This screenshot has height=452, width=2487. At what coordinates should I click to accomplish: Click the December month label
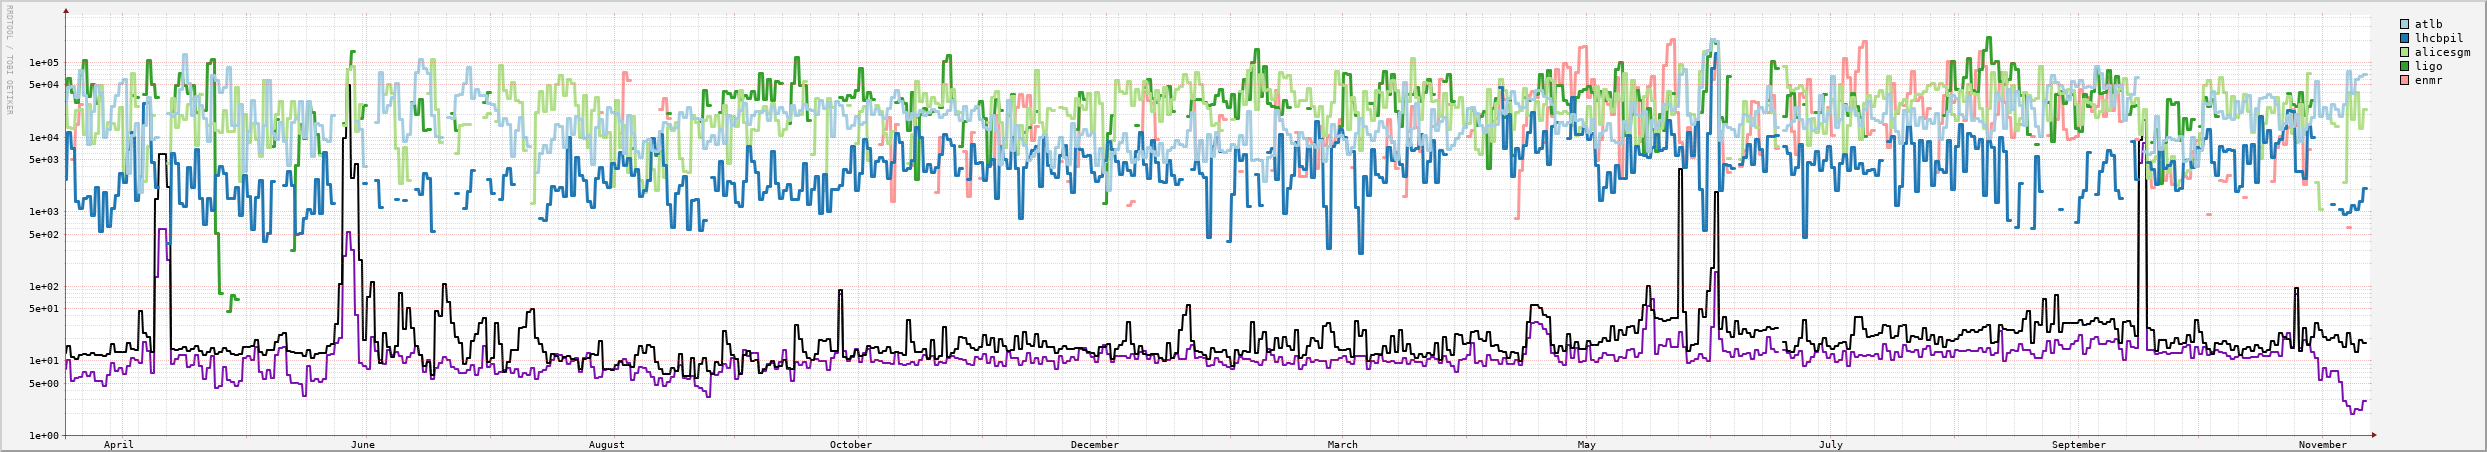pyautogui.click(x=1095, y=445)
